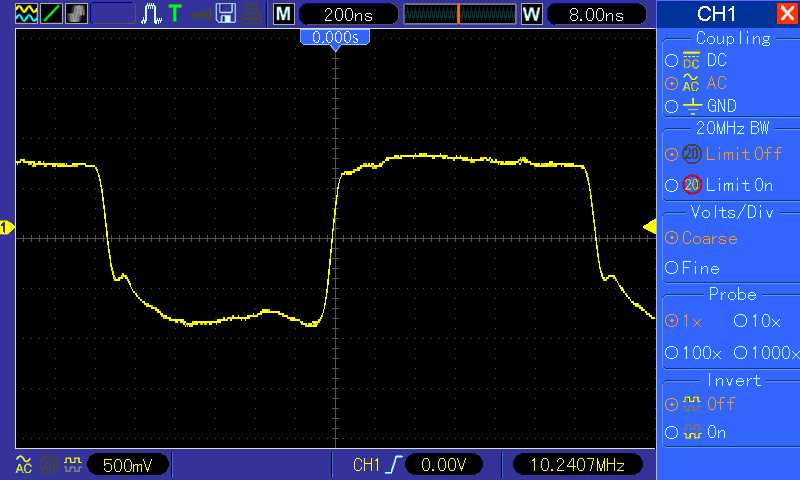Click the dual waveform display icon
The height and width of the screenshot is (480, 800).
click(x=26, y=14)
